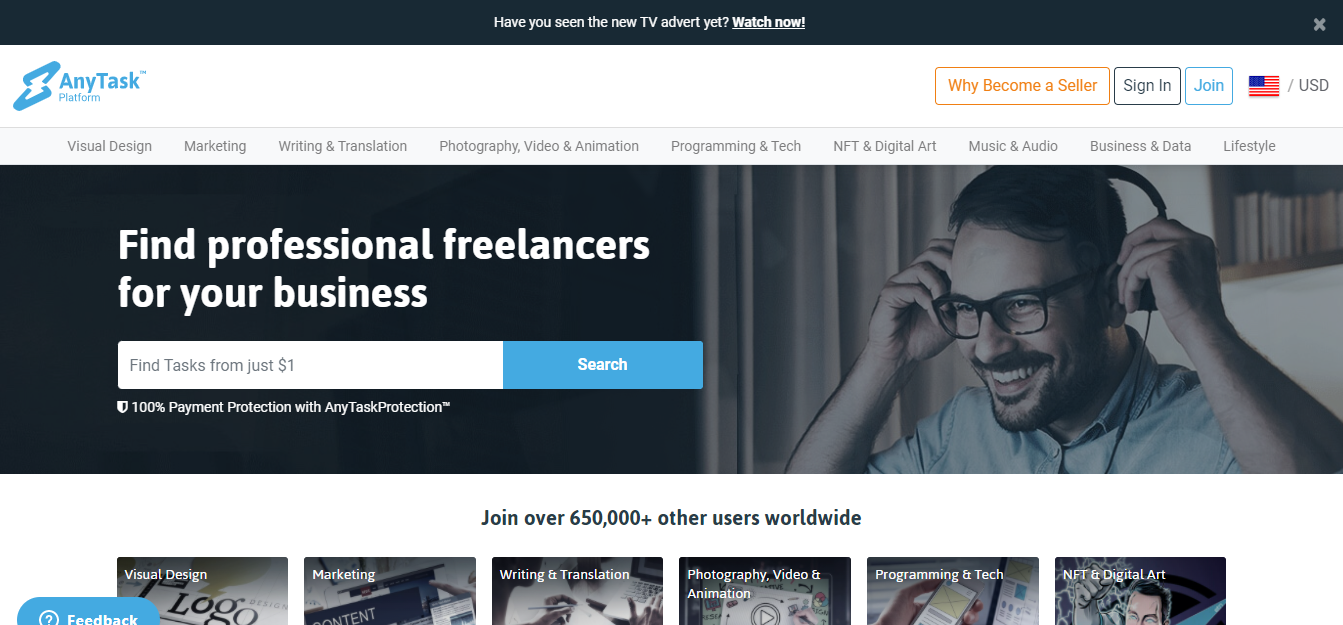The image size is (1343, 625).
Task: Select NFT & Digital Art in navigation bar
Action: click(x=885, y=146)
